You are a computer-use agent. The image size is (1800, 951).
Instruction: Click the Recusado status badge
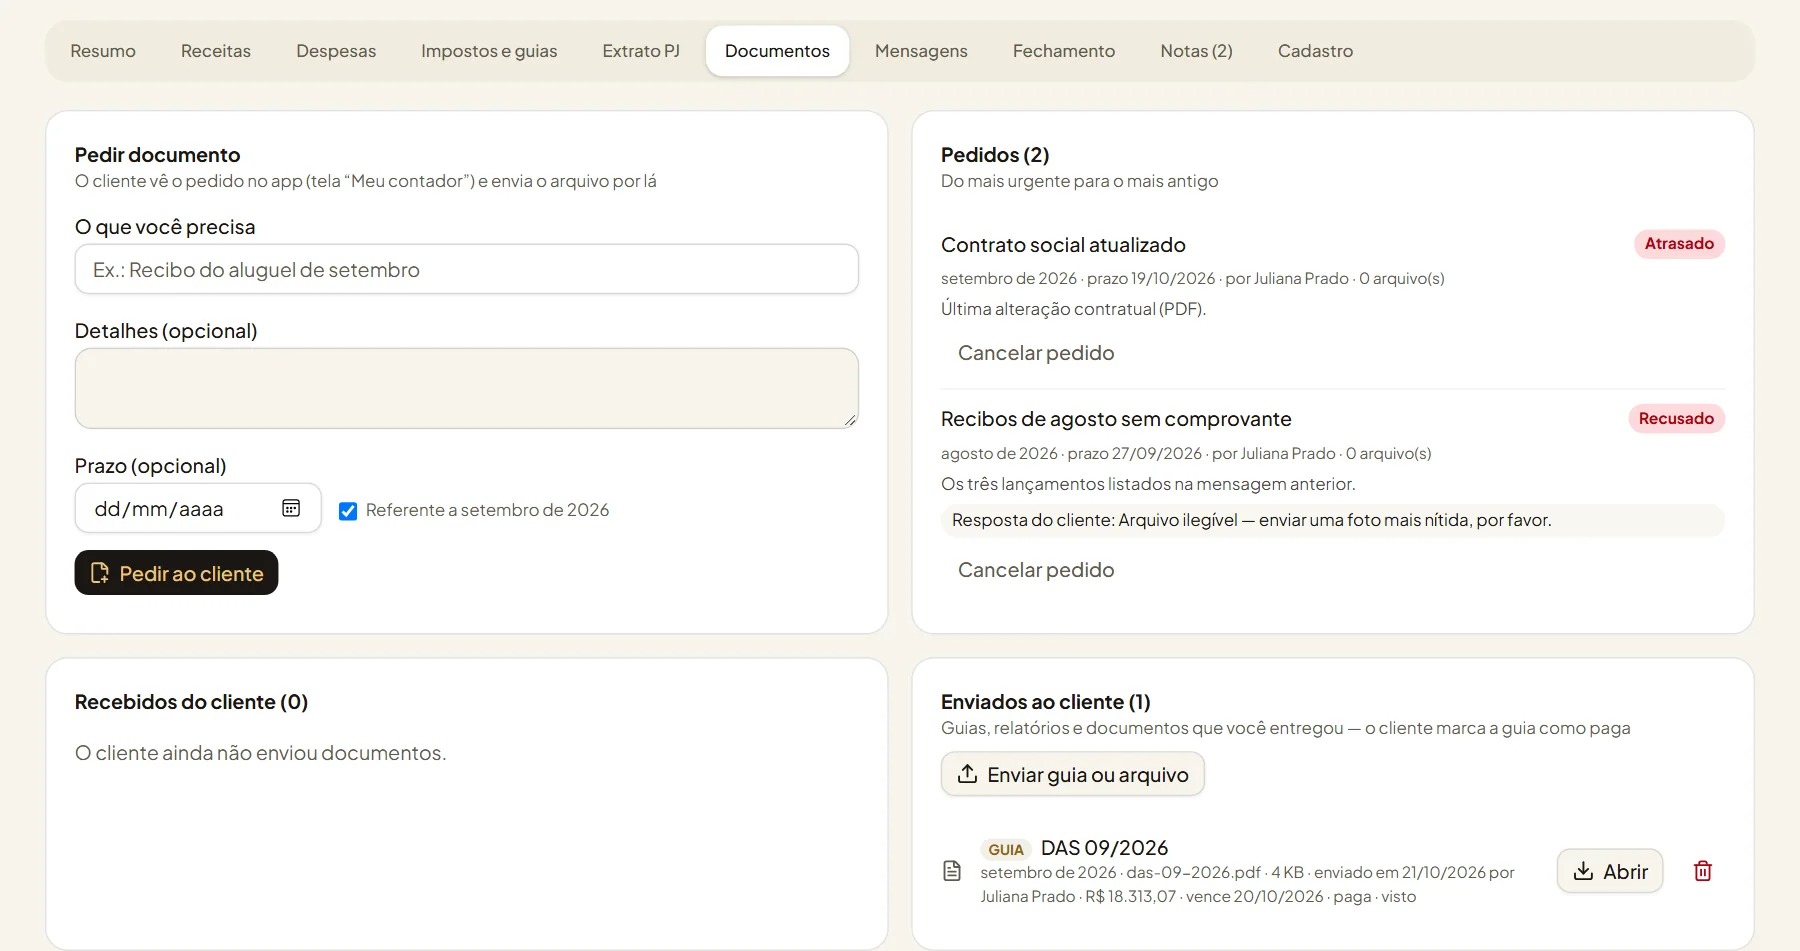[x=1676, y=419]
